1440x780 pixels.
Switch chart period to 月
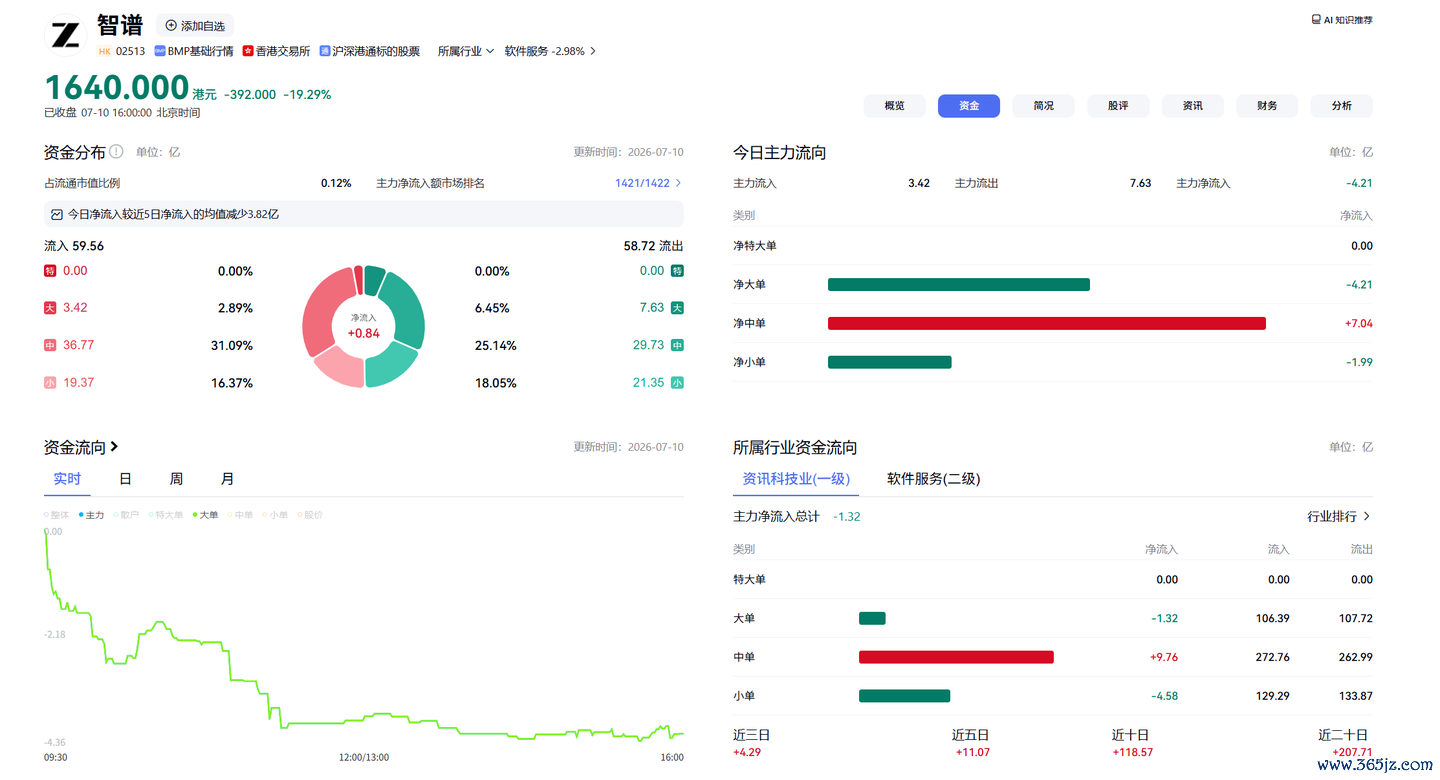227,479
